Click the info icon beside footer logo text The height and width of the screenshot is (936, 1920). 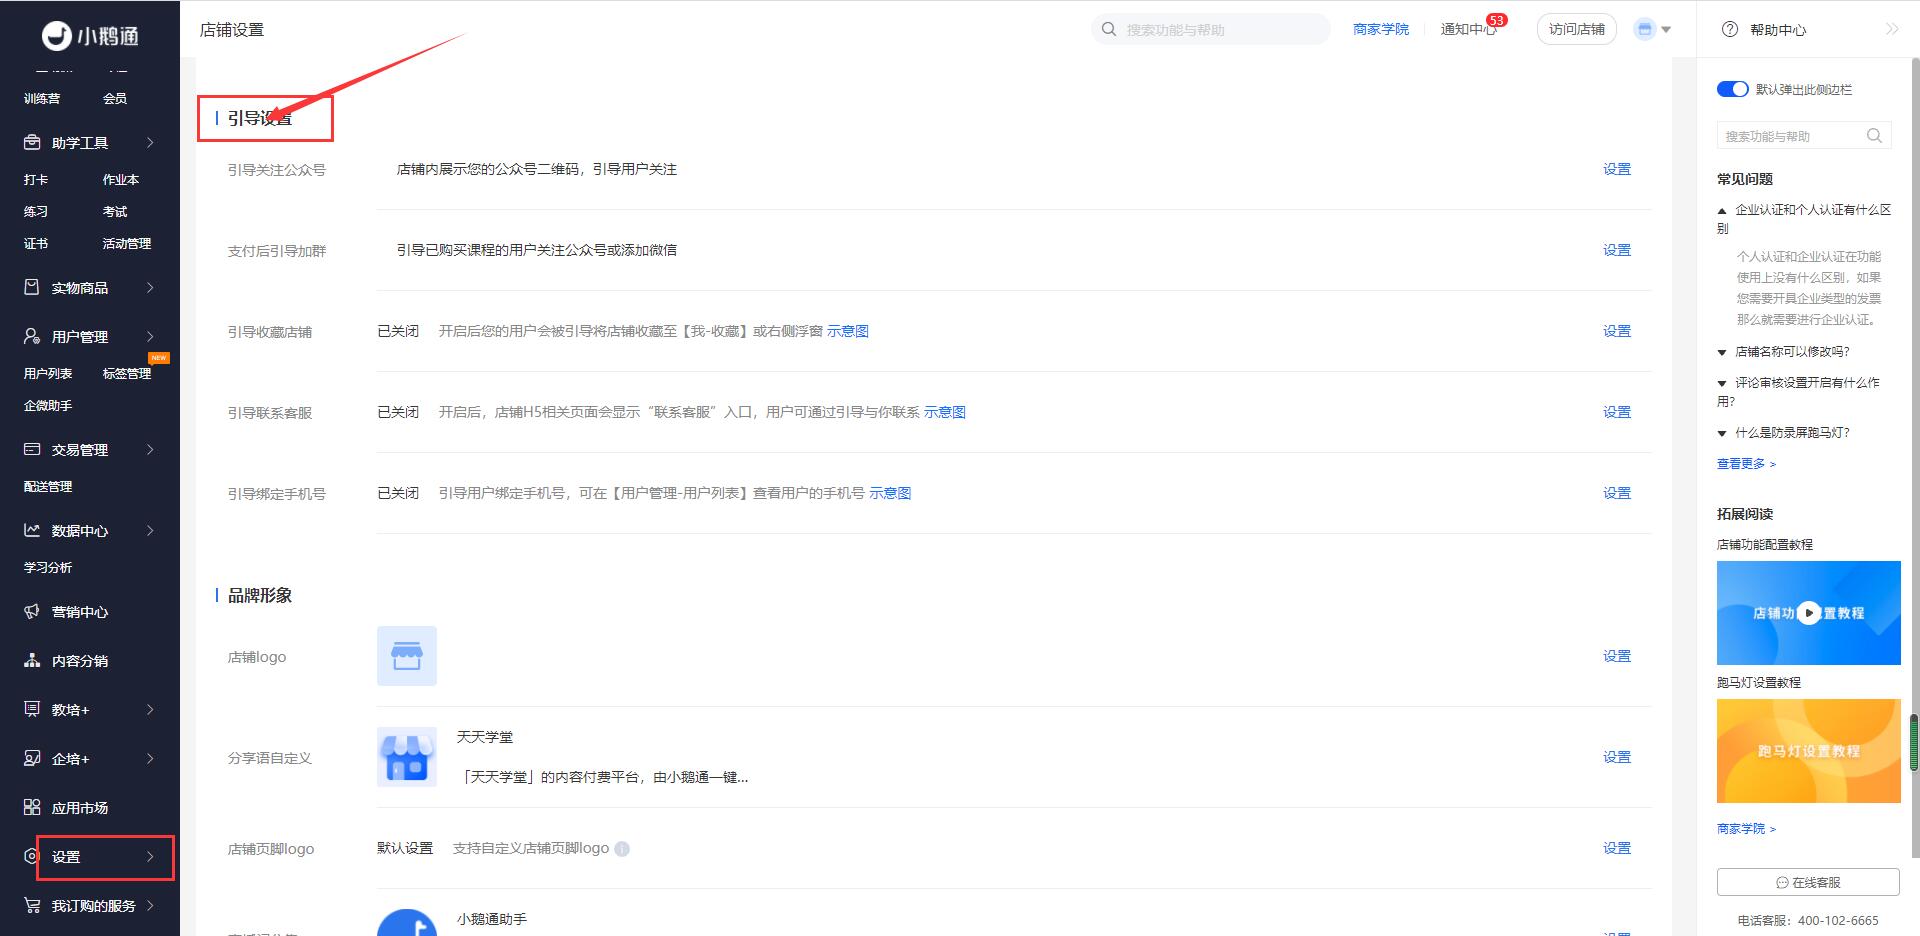click(622, 849)
